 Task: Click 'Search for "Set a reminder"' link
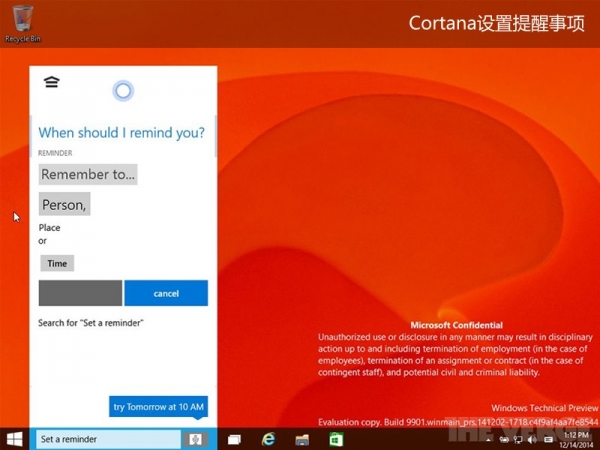(91, 323)
